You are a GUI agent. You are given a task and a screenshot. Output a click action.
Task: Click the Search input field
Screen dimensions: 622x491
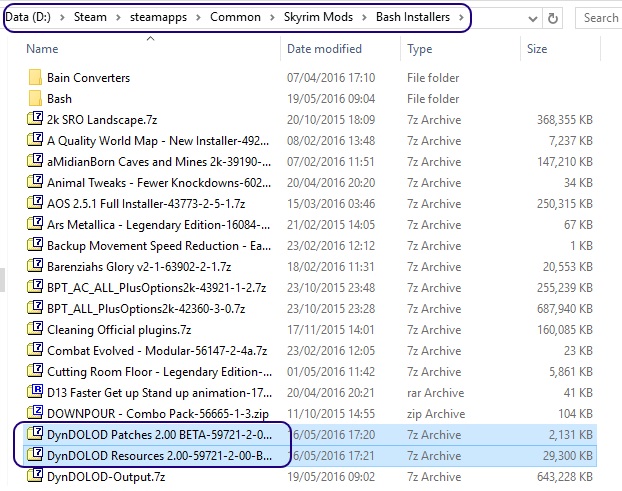pyautogui.click(x=599, y=18)
